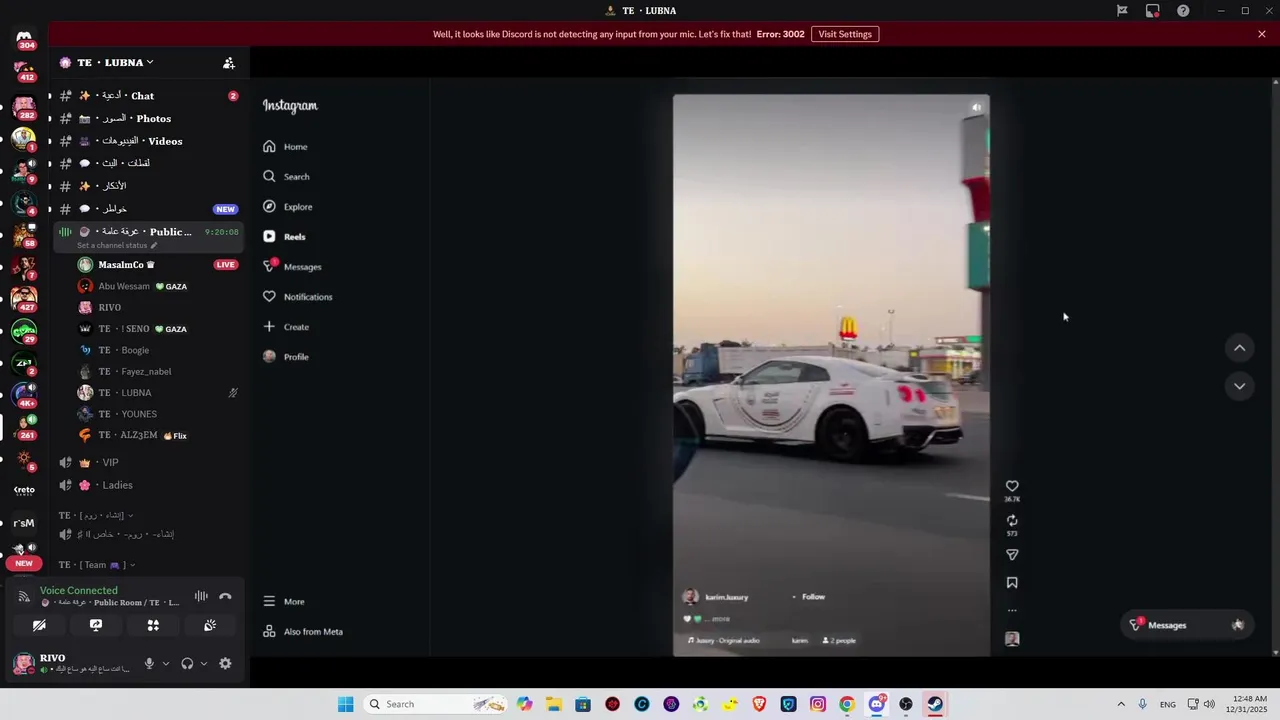Image resolution: width=1280 pixels, height=720 pixels.
Task: Join the Ladies voice channel
Action: coord(147,485)
